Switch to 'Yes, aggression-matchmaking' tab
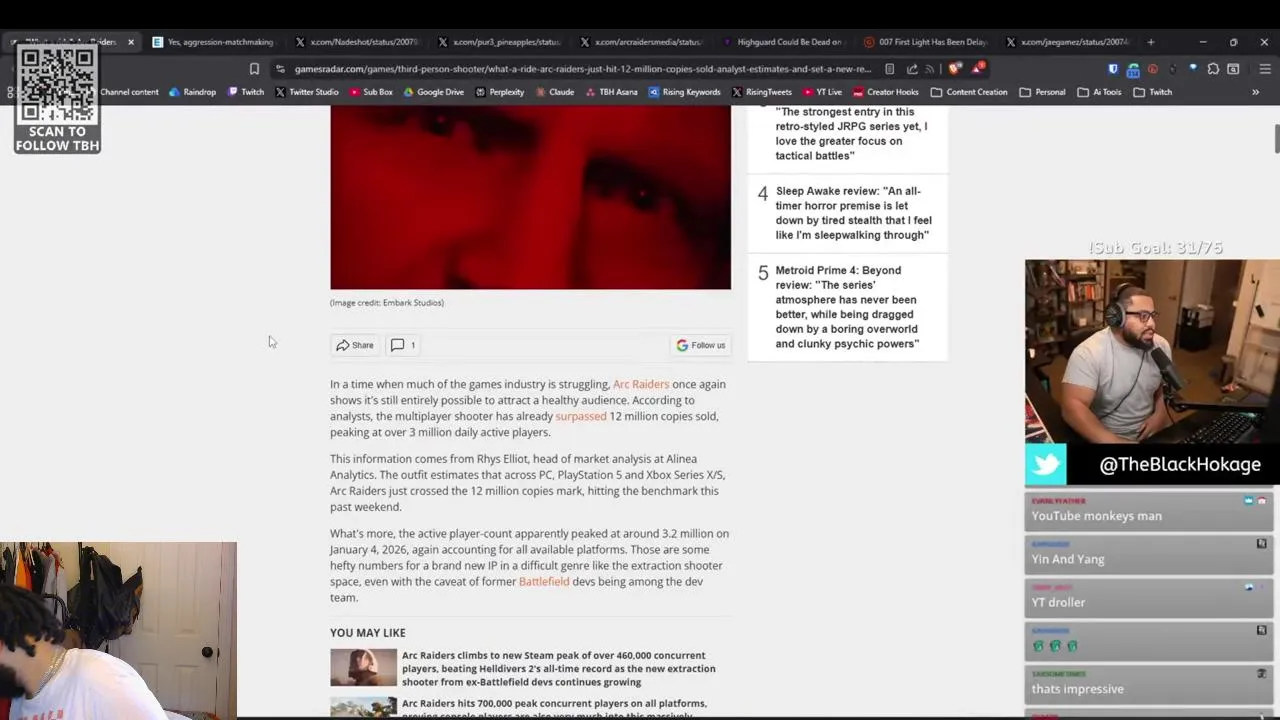 [213, 42]
